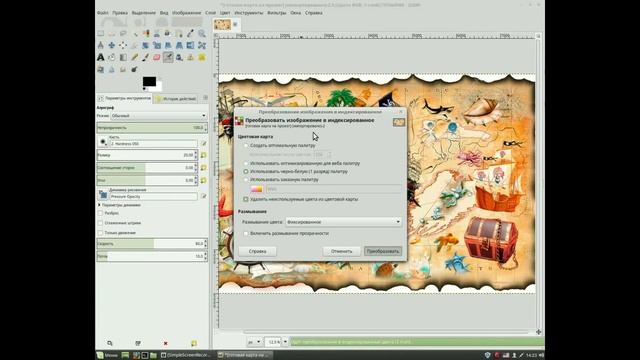640x360 pixels.
Task: Click the image thumbnail tab above the canvas
Action: [x=222, y=25]
